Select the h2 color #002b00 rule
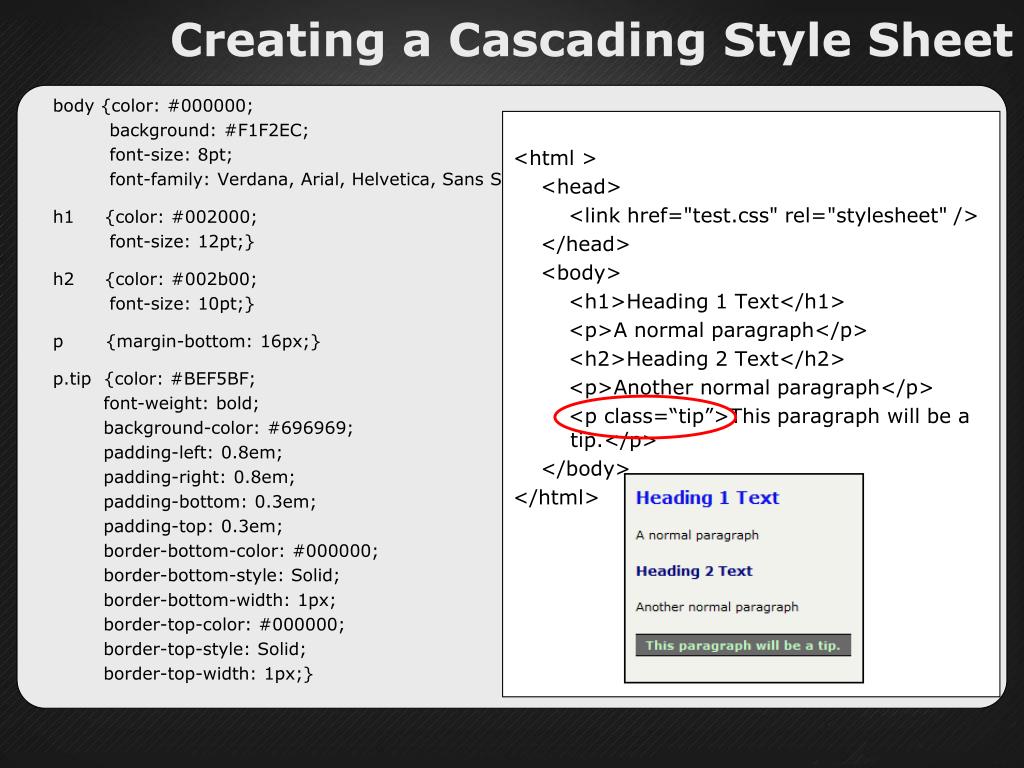 click(155, 279)
